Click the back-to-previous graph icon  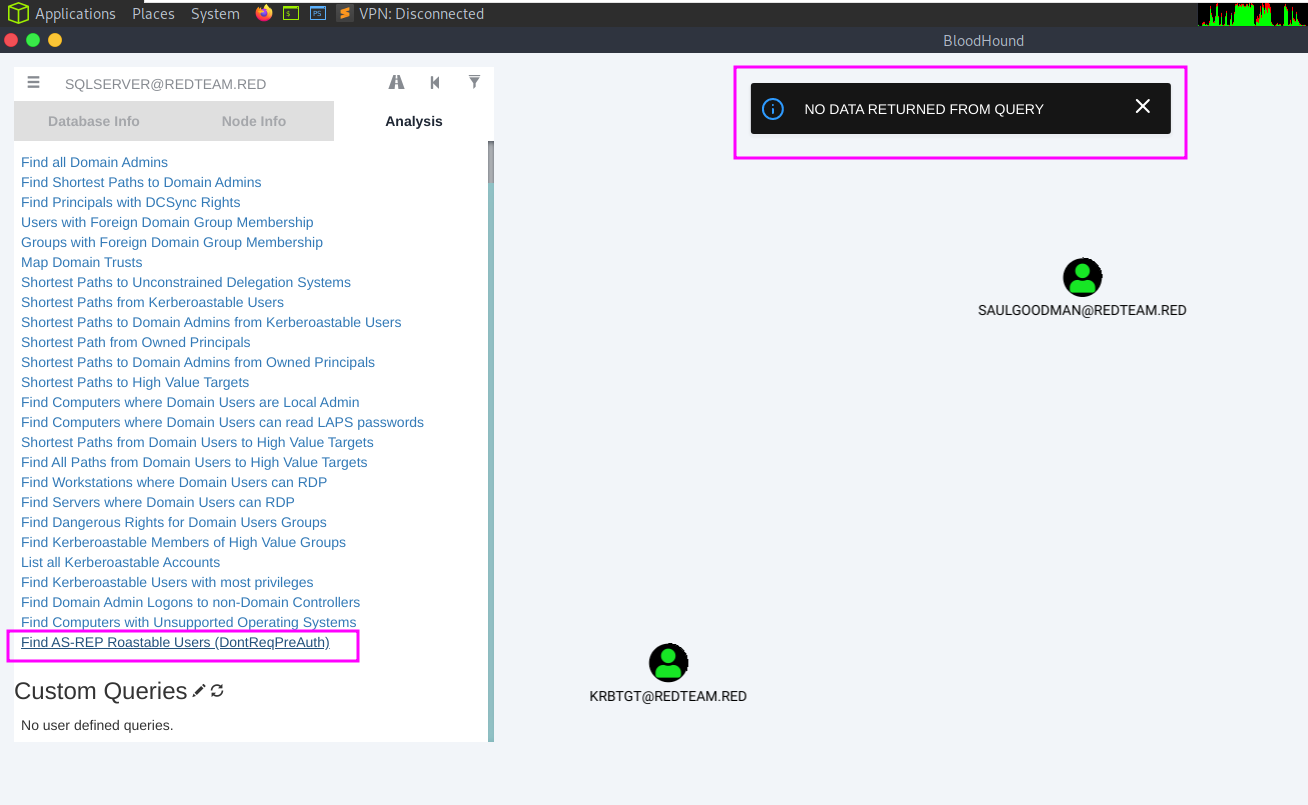click(435, 83)
